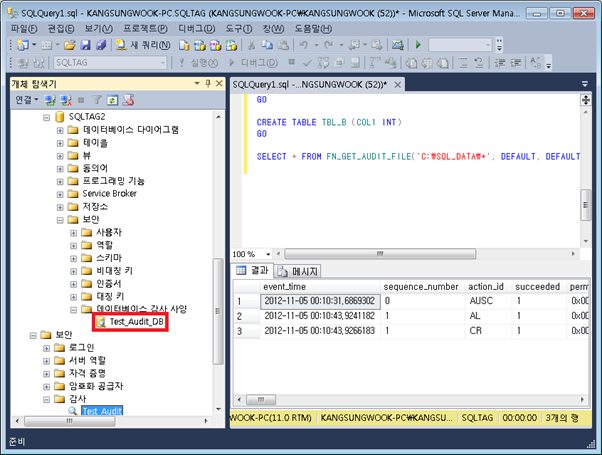Click the green Start play icon
602x455 pixels.
[418, 45]
